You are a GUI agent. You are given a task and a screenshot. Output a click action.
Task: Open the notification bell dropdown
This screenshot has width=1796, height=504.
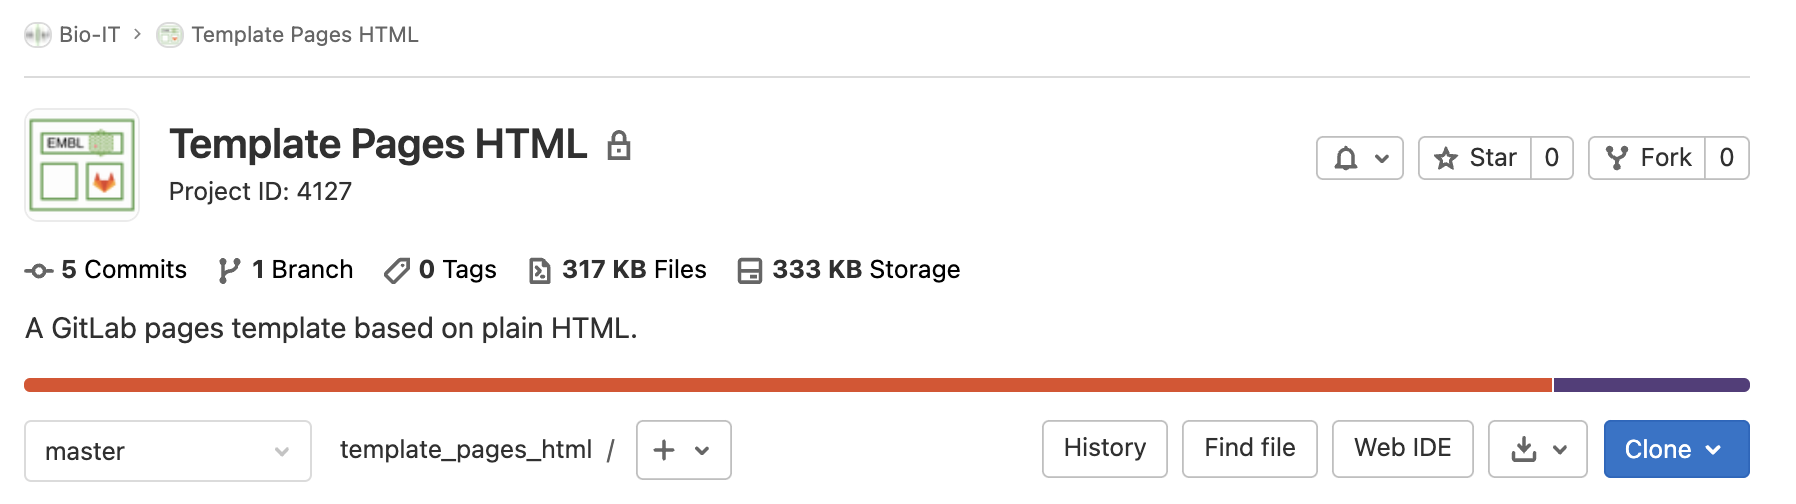point(1360,158)
